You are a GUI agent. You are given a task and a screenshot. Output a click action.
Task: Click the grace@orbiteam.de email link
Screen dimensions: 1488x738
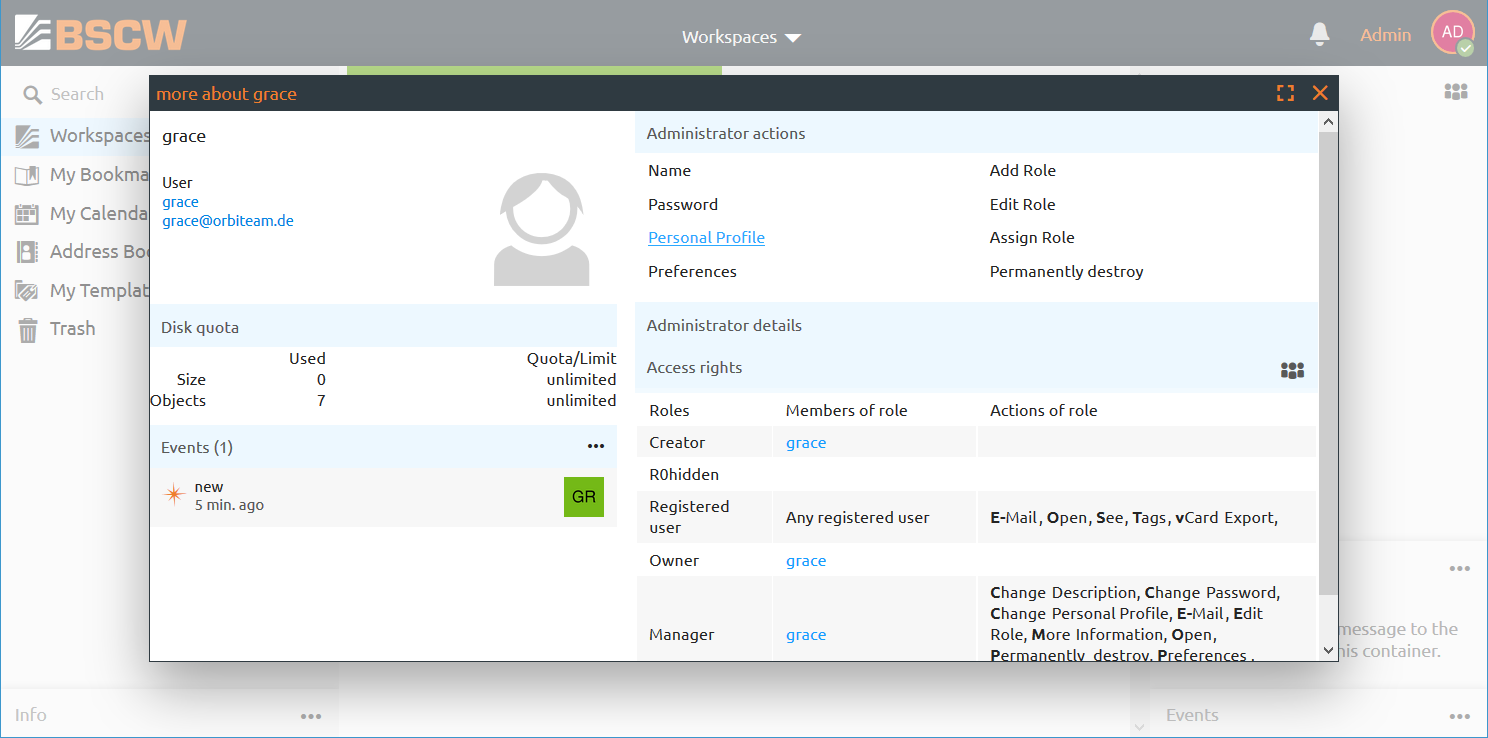(x=228, y=221)
